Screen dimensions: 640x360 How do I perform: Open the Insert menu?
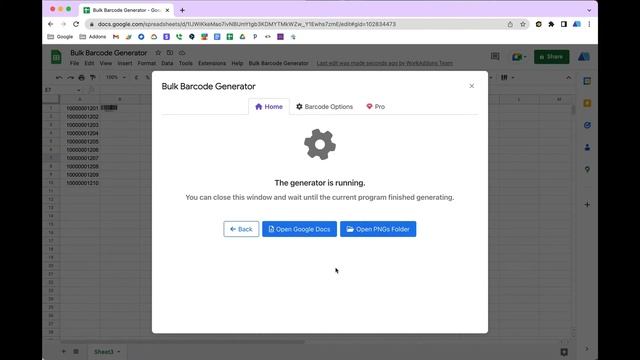[x=125, y=63]
